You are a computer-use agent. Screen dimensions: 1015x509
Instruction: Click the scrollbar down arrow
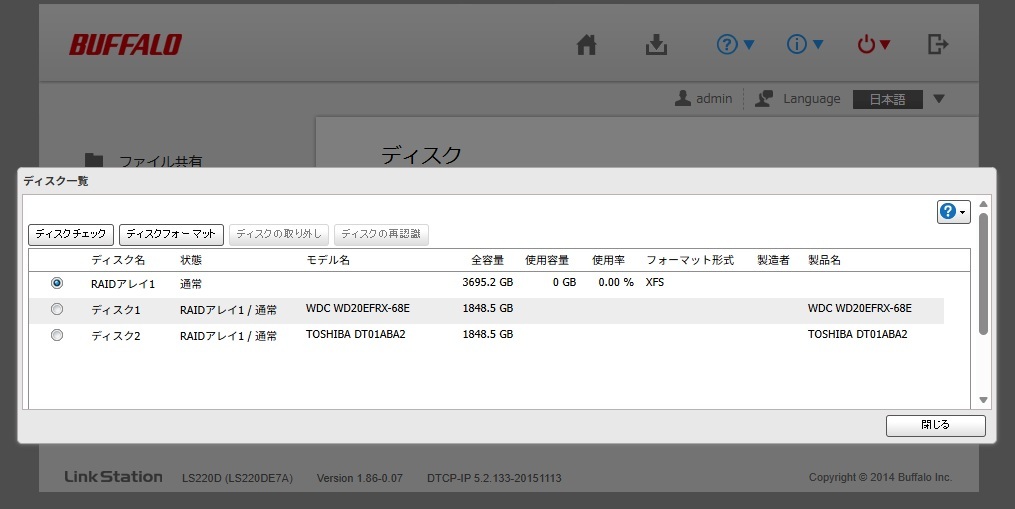coord(983,400)
